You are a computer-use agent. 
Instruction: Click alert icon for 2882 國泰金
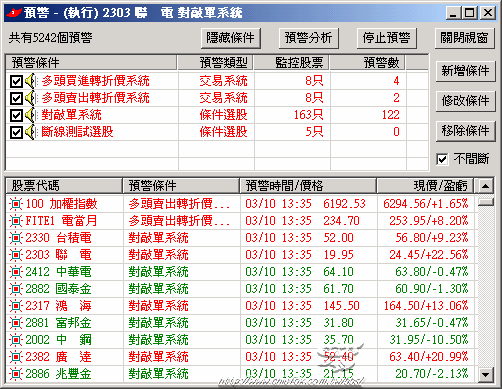(16, 289)
